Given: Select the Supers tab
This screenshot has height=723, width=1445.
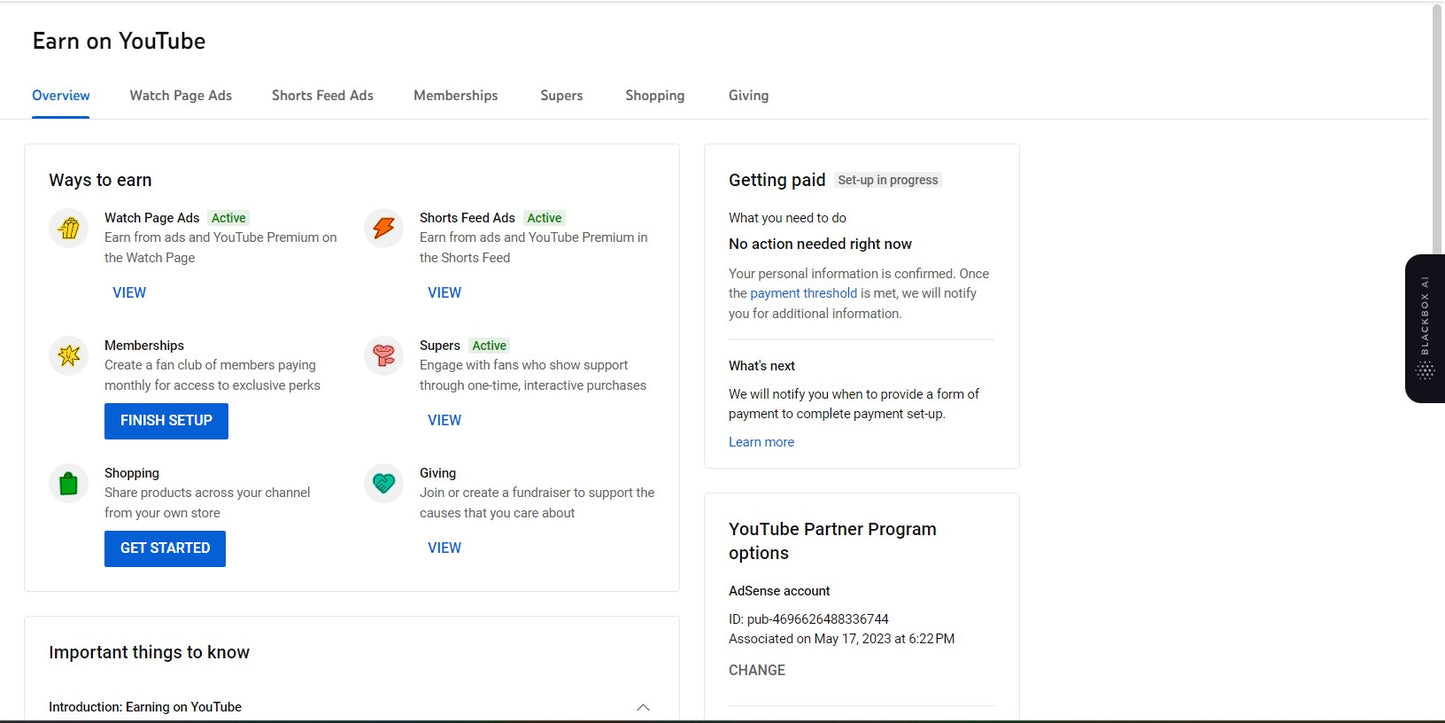Looking at the screenshot, I should tap(561, 96).
